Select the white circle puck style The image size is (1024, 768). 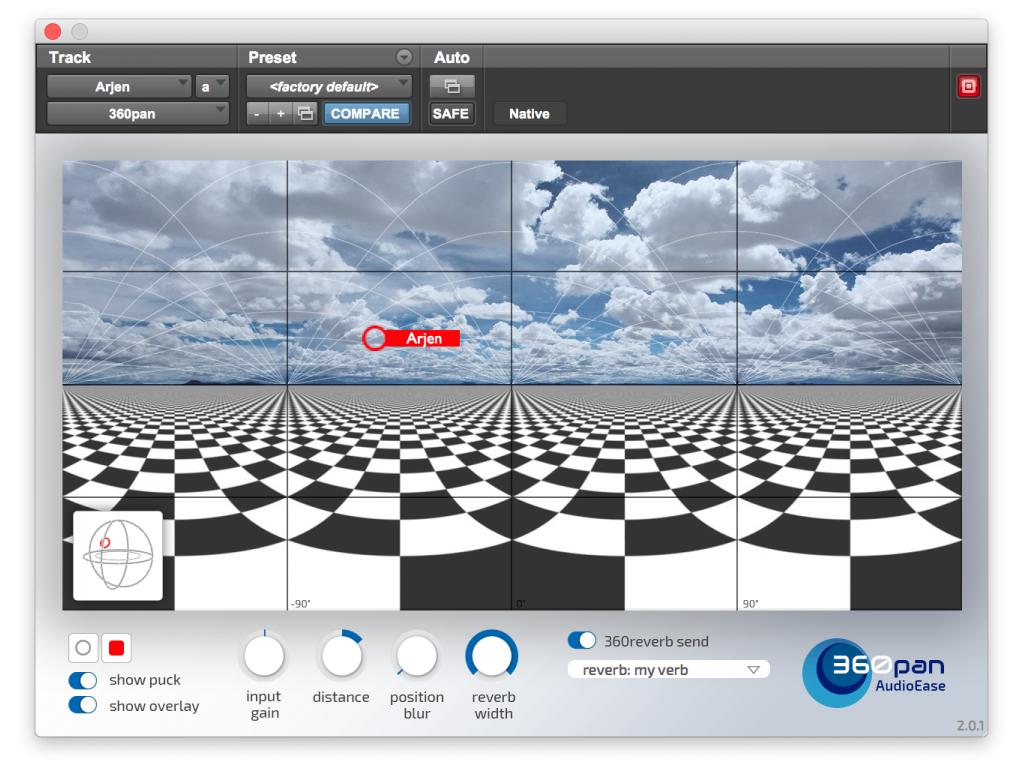(83, 648)
